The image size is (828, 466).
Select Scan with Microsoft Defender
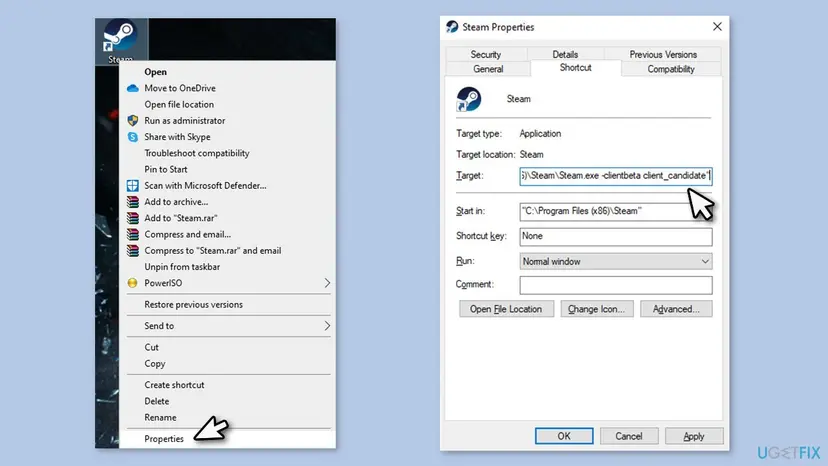[205, 185]
